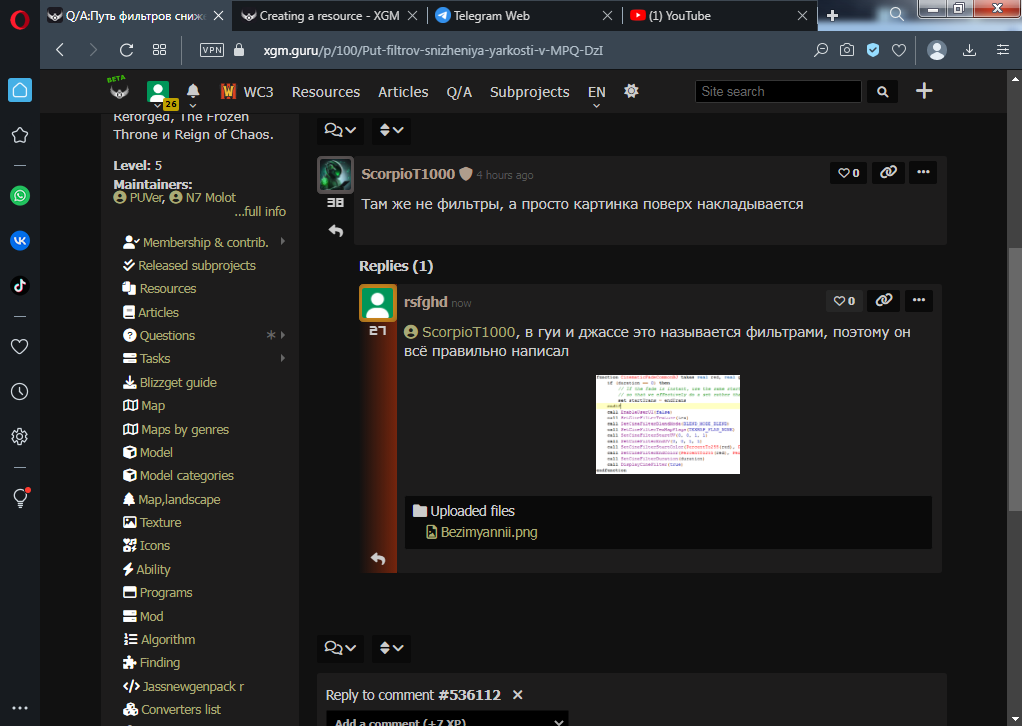The image size is (1022, 726).
Task: Switch to Creating a resource - XGM tab
Action: 329,16
